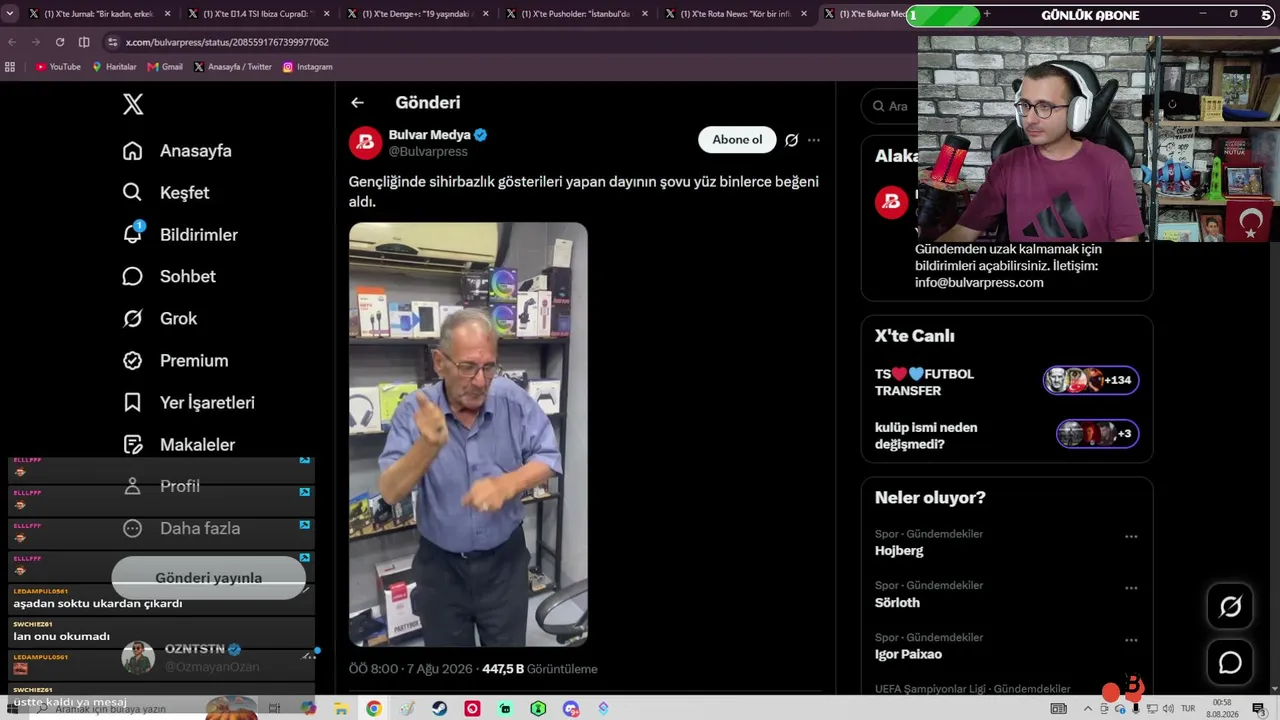This screenshot has width=1280, height=720.
Task: Show hidden system tray icons
Action: (1088, 709)
